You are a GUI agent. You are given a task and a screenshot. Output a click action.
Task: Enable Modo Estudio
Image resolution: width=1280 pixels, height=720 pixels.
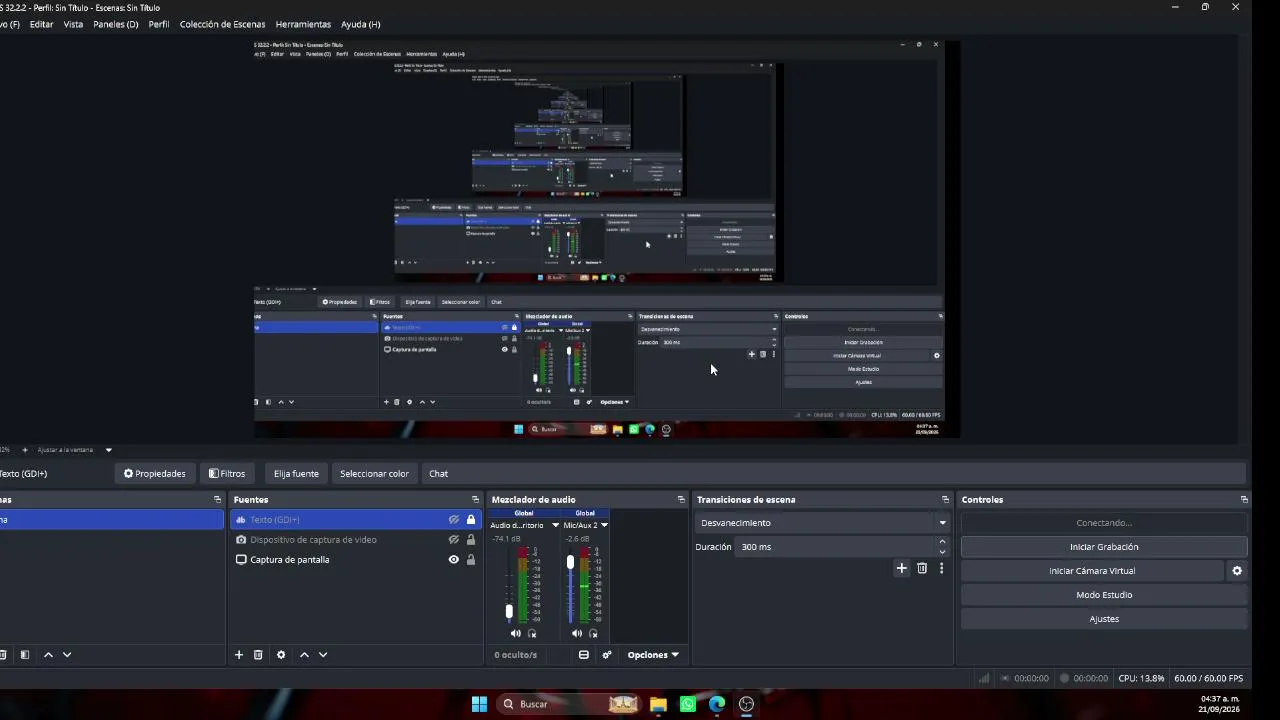pyautogui.click(x=1104, y=595)
